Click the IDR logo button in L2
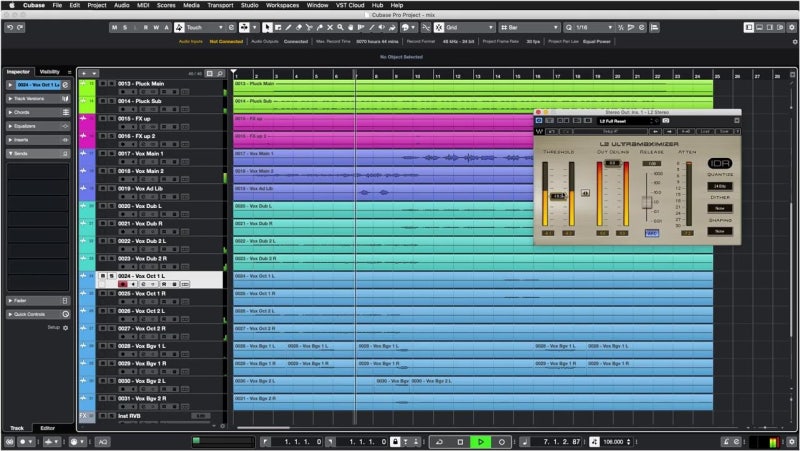Image resolution: width=800 pixels, height=451 pixels. pyautogui.click(x=720, y=163)
